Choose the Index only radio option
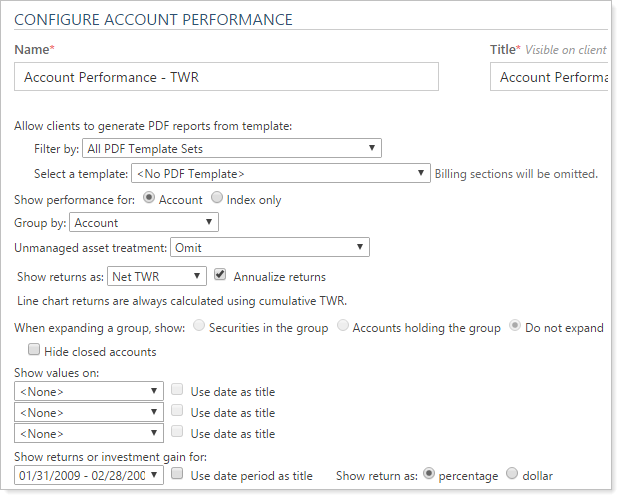621x499 pixels. pyautogui.click(x=216, y=198)
